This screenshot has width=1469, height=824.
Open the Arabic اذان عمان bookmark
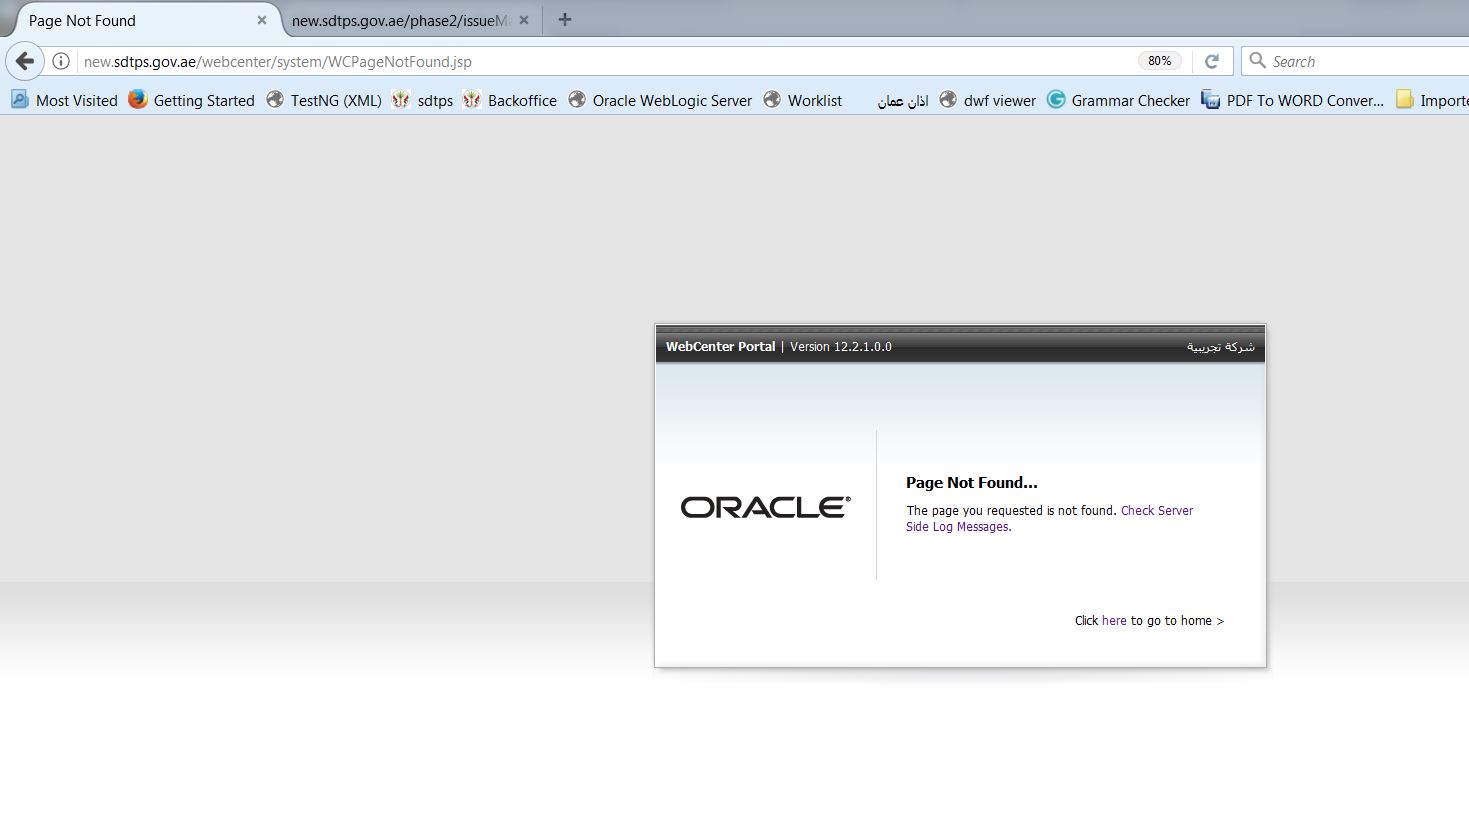(902, 100)
